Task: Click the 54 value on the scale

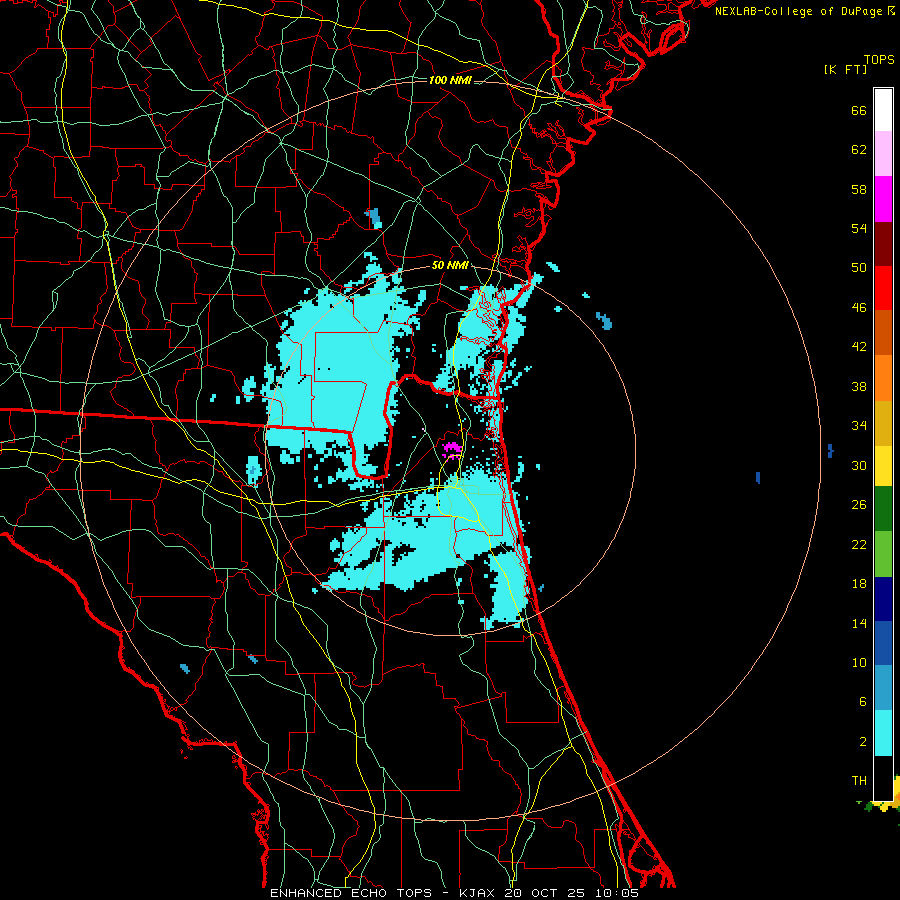Action: click(859, 228)
